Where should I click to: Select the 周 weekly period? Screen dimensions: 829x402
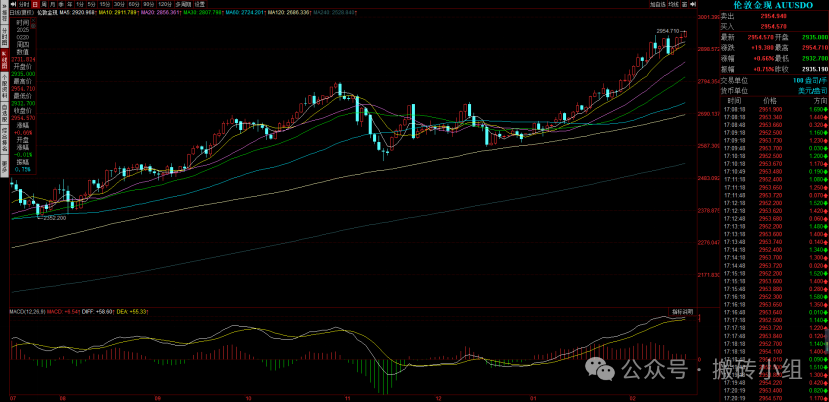tap(44, 4)
